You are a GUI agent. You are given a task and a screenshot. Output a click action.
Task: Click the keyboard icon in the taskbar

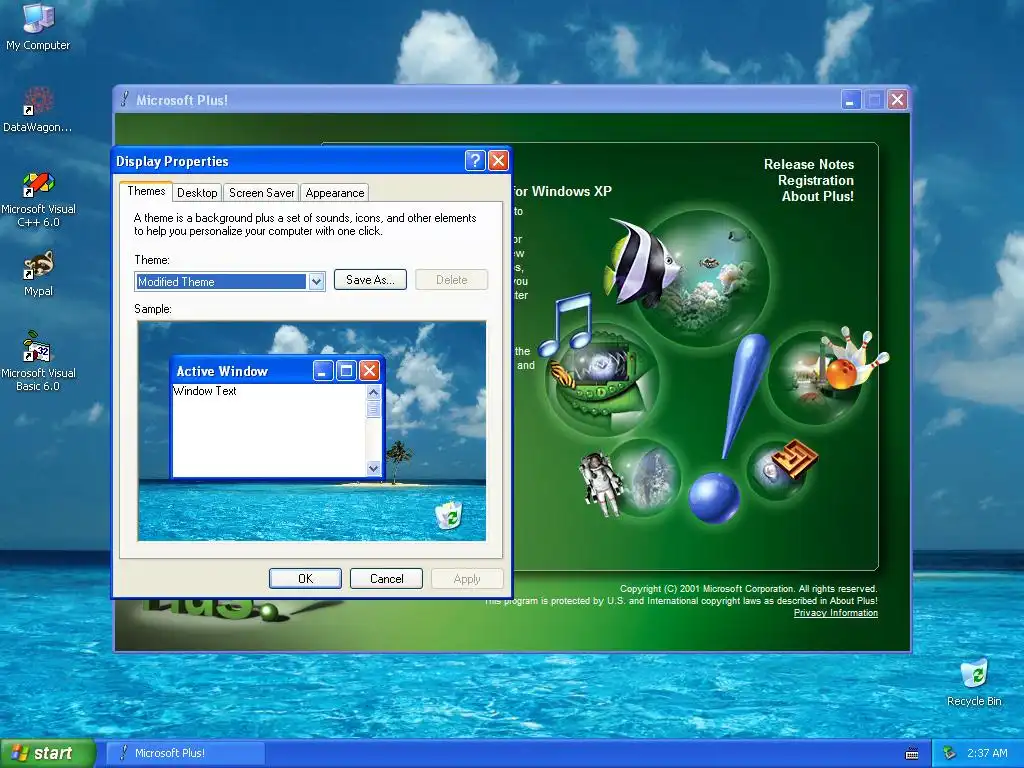(x=912, y=754)
